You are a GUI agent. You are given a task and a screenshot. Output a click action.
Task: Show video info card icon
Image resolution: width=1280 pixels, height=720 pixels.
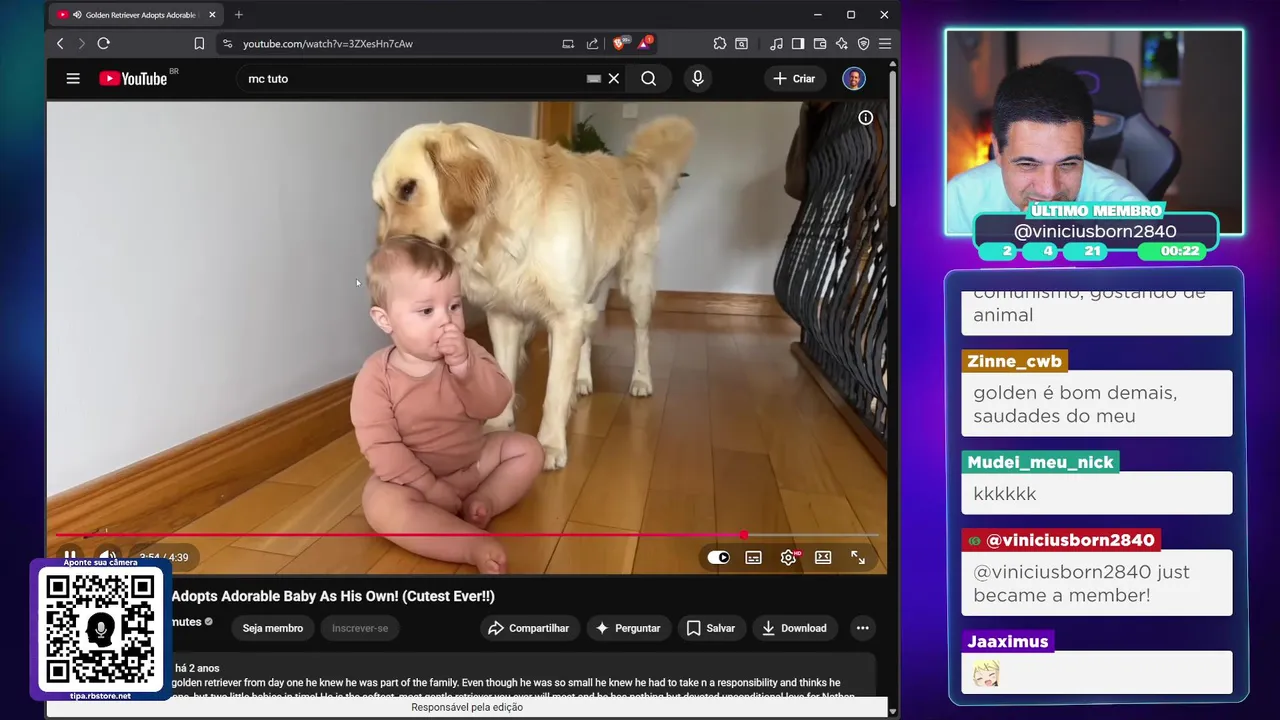click(866, 118)
